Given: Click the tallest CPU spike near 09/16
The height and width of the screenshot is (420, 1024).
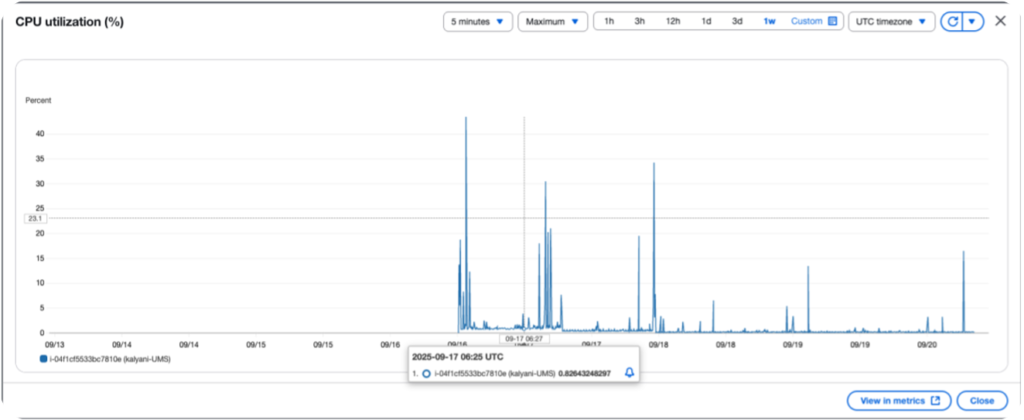Looking at the screenshot, I should tap(466, 120).
